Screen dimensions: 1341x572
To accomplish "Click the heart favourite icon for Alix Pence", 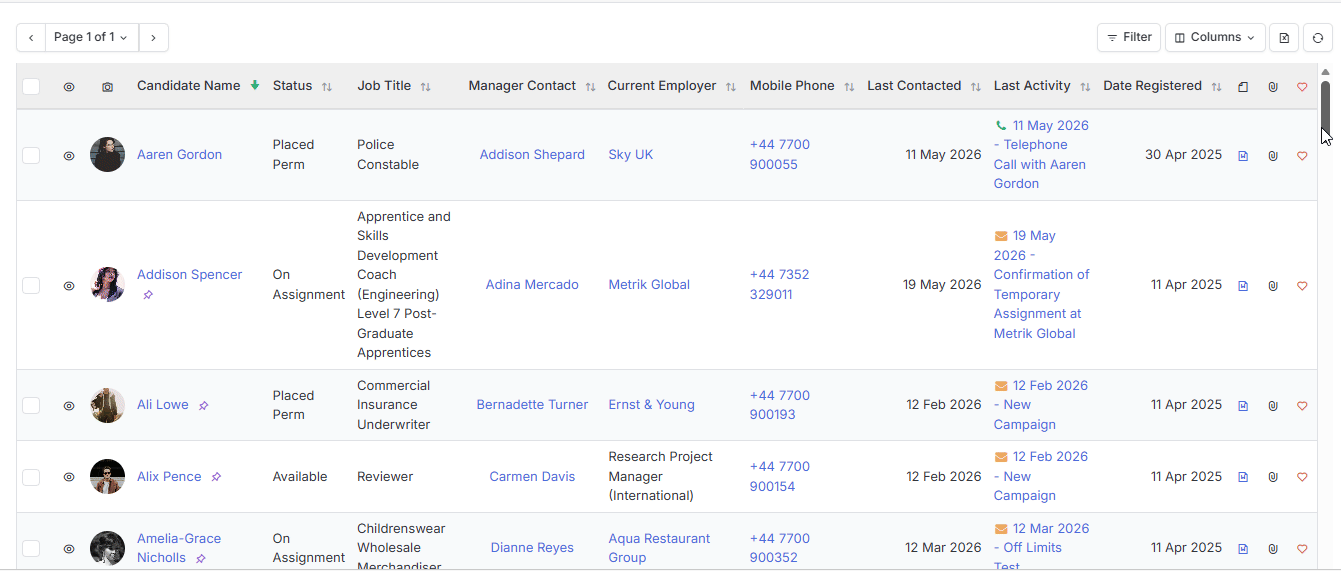I will coord(1302,477).
